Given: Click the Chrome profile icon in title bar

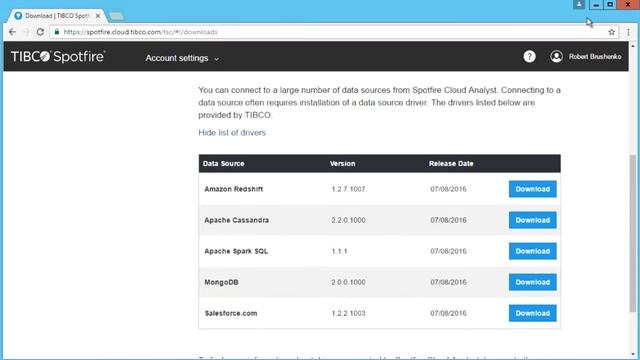Looking at the screenshot, I should [x=579, y=4].
